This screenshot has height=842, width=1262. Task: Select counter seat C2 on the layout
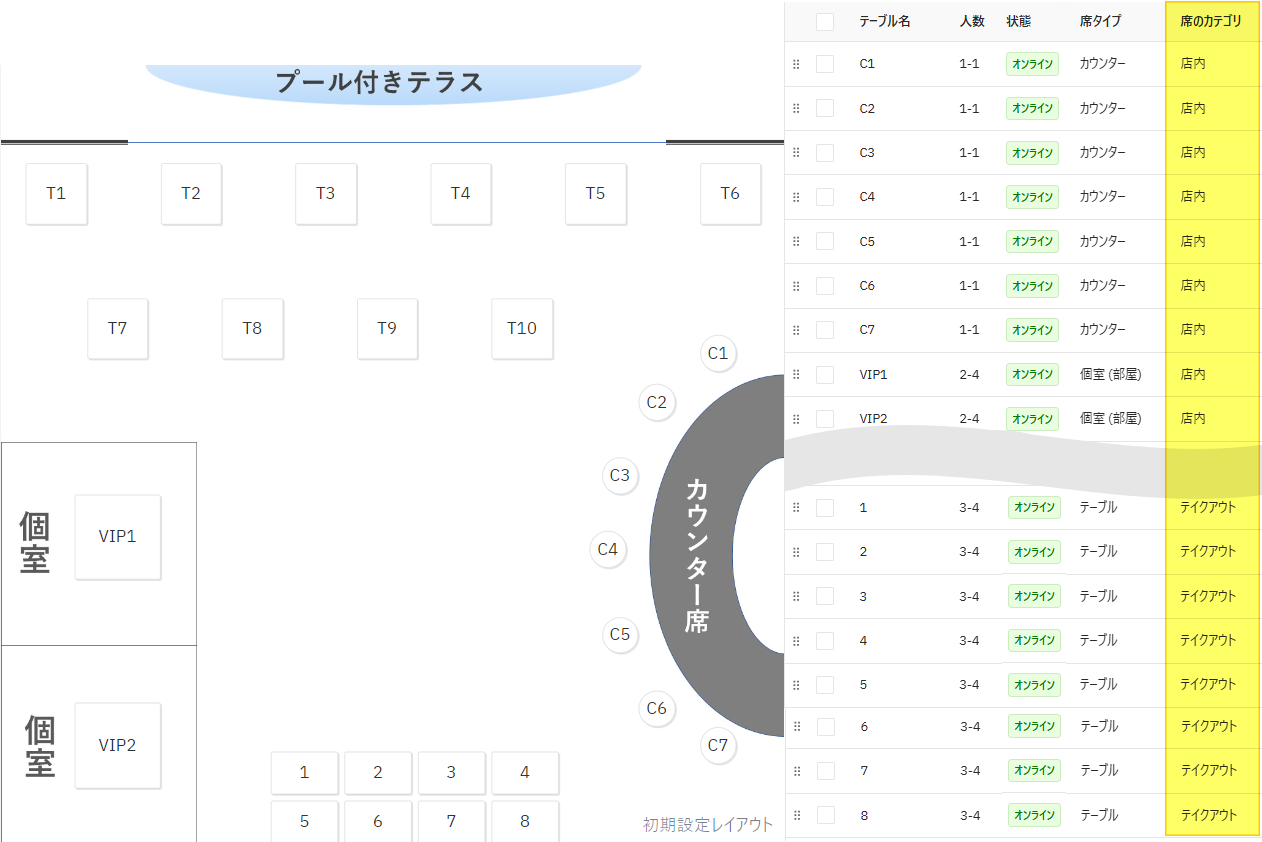click(x=656, y=403)
